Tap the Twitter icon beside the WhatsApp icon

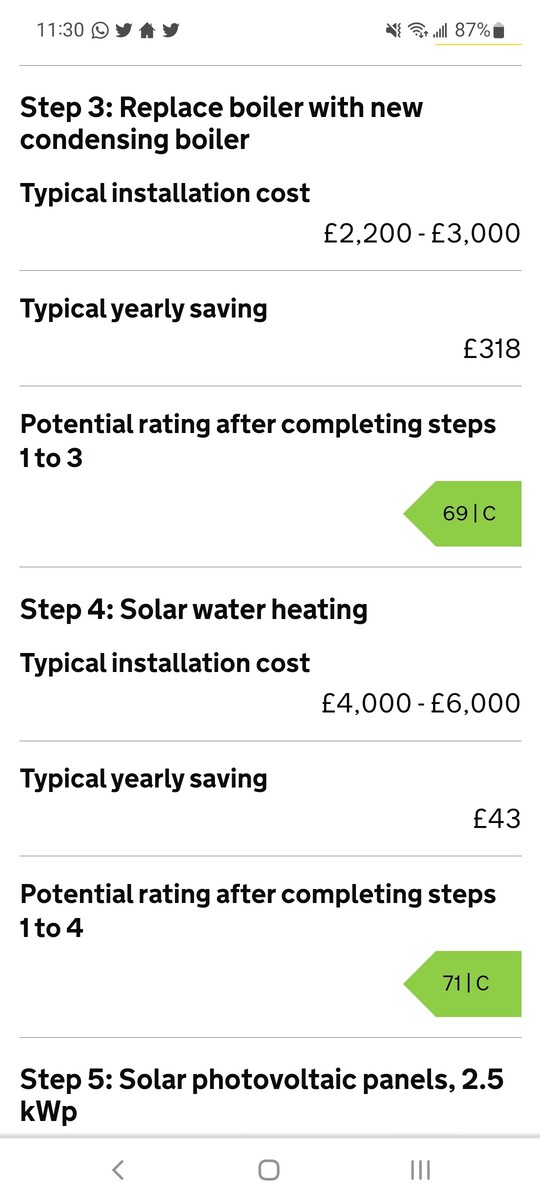click(124, 31)
